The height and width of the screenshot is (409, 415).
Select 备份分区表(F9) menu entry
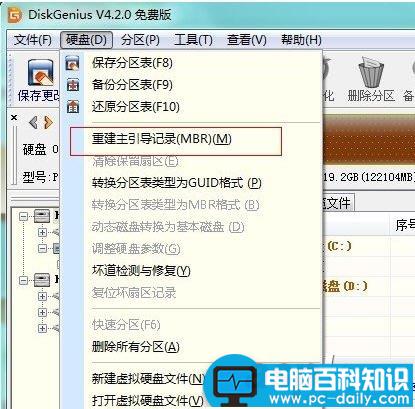click(x=132, y=85)
